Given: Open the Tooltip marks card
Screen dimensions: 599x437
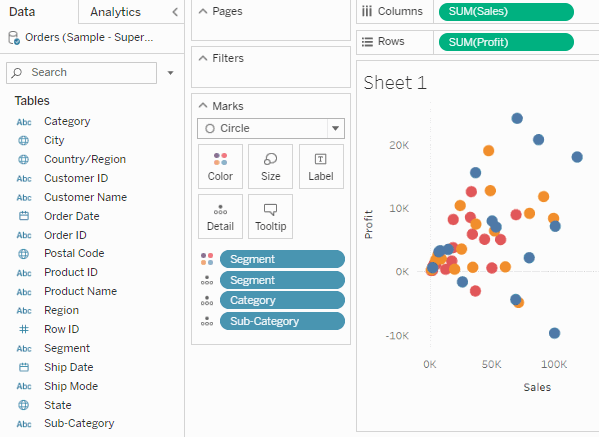Looking at the screenshot, I should point(270,217).
